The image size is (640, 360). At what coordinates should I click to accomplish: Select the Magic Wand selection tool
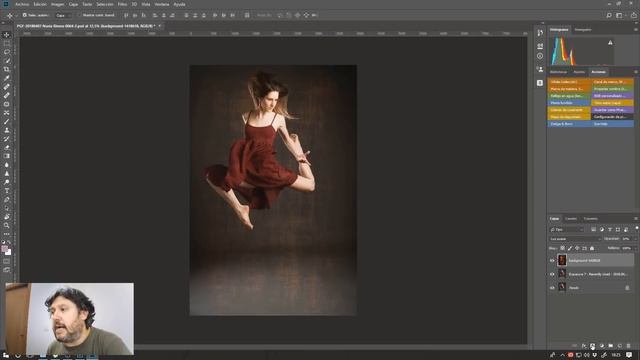click(7, 60)
